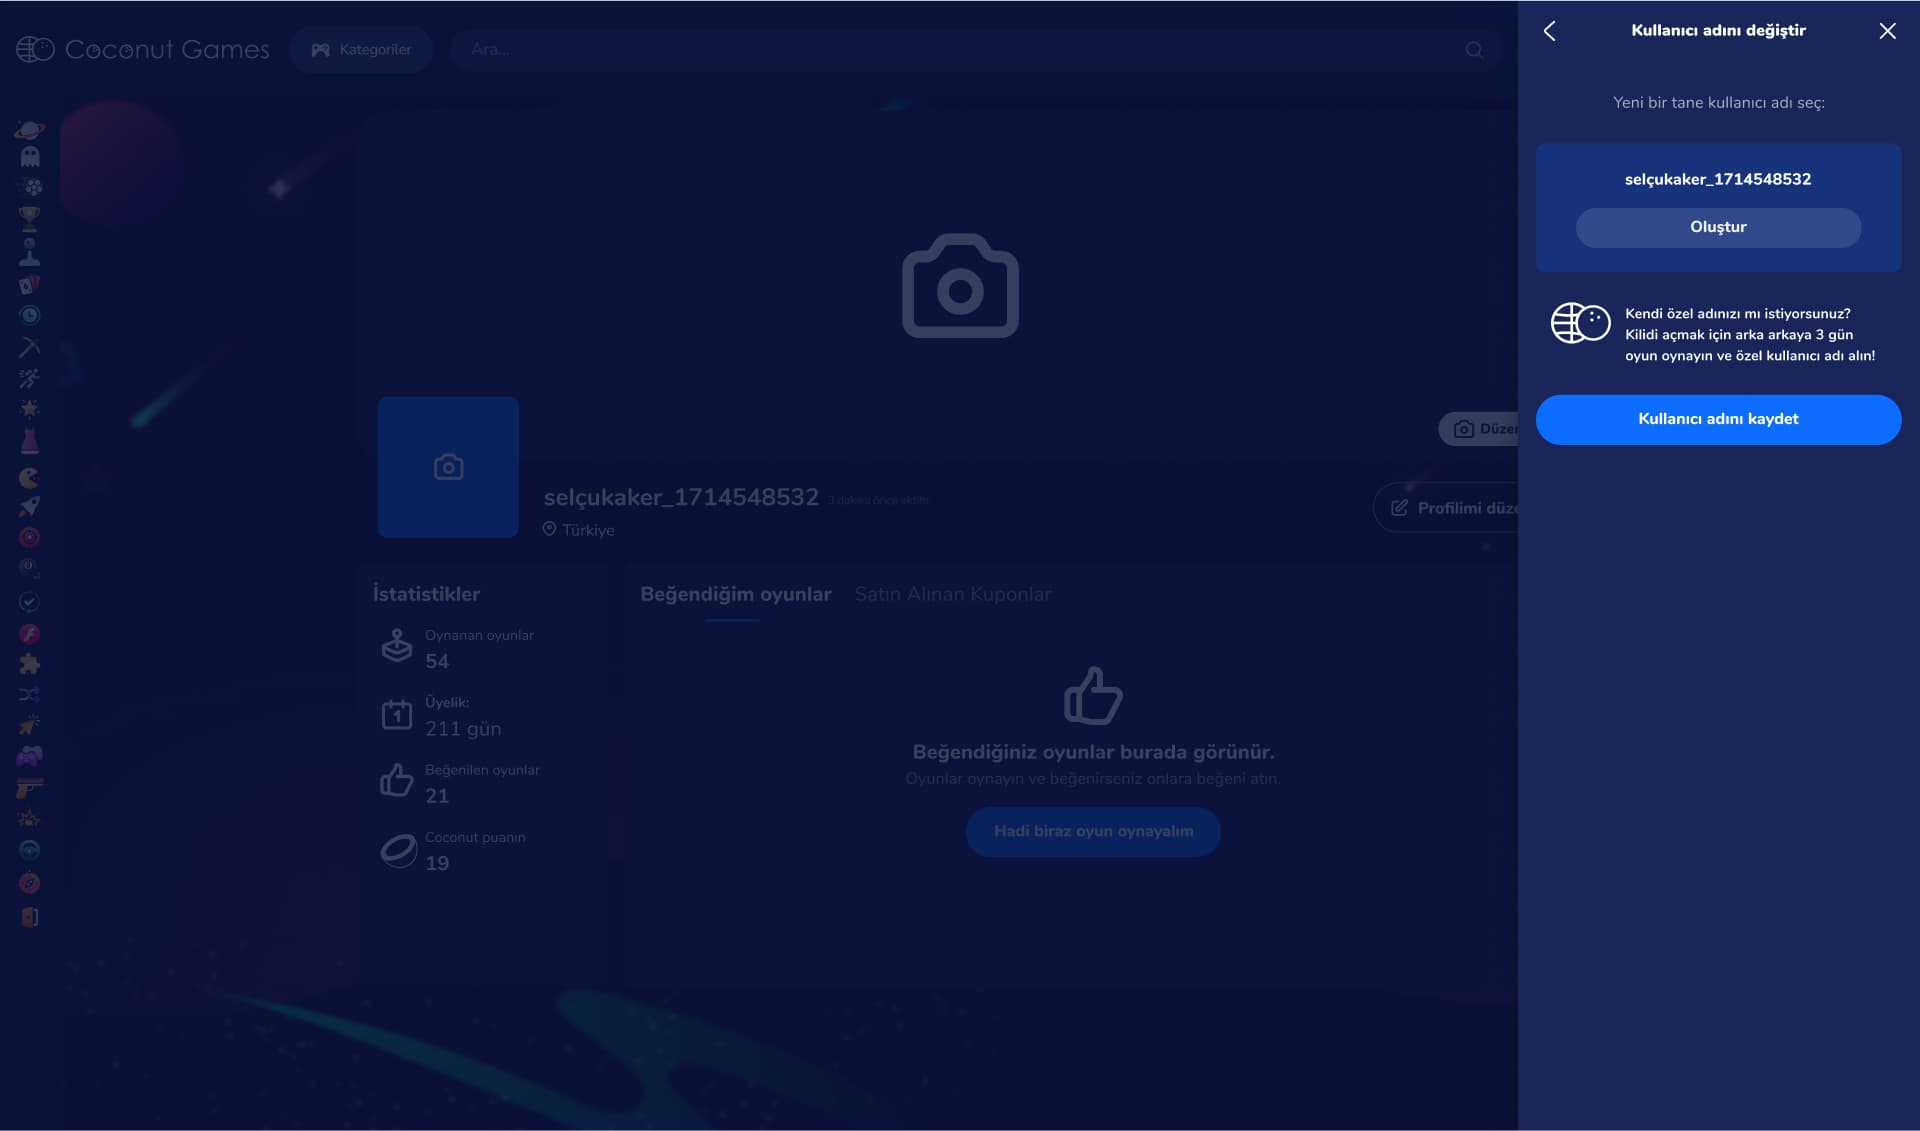Close the username change panel
The height and width of the screenshot is (1131, 1920).
[1887, 31]
